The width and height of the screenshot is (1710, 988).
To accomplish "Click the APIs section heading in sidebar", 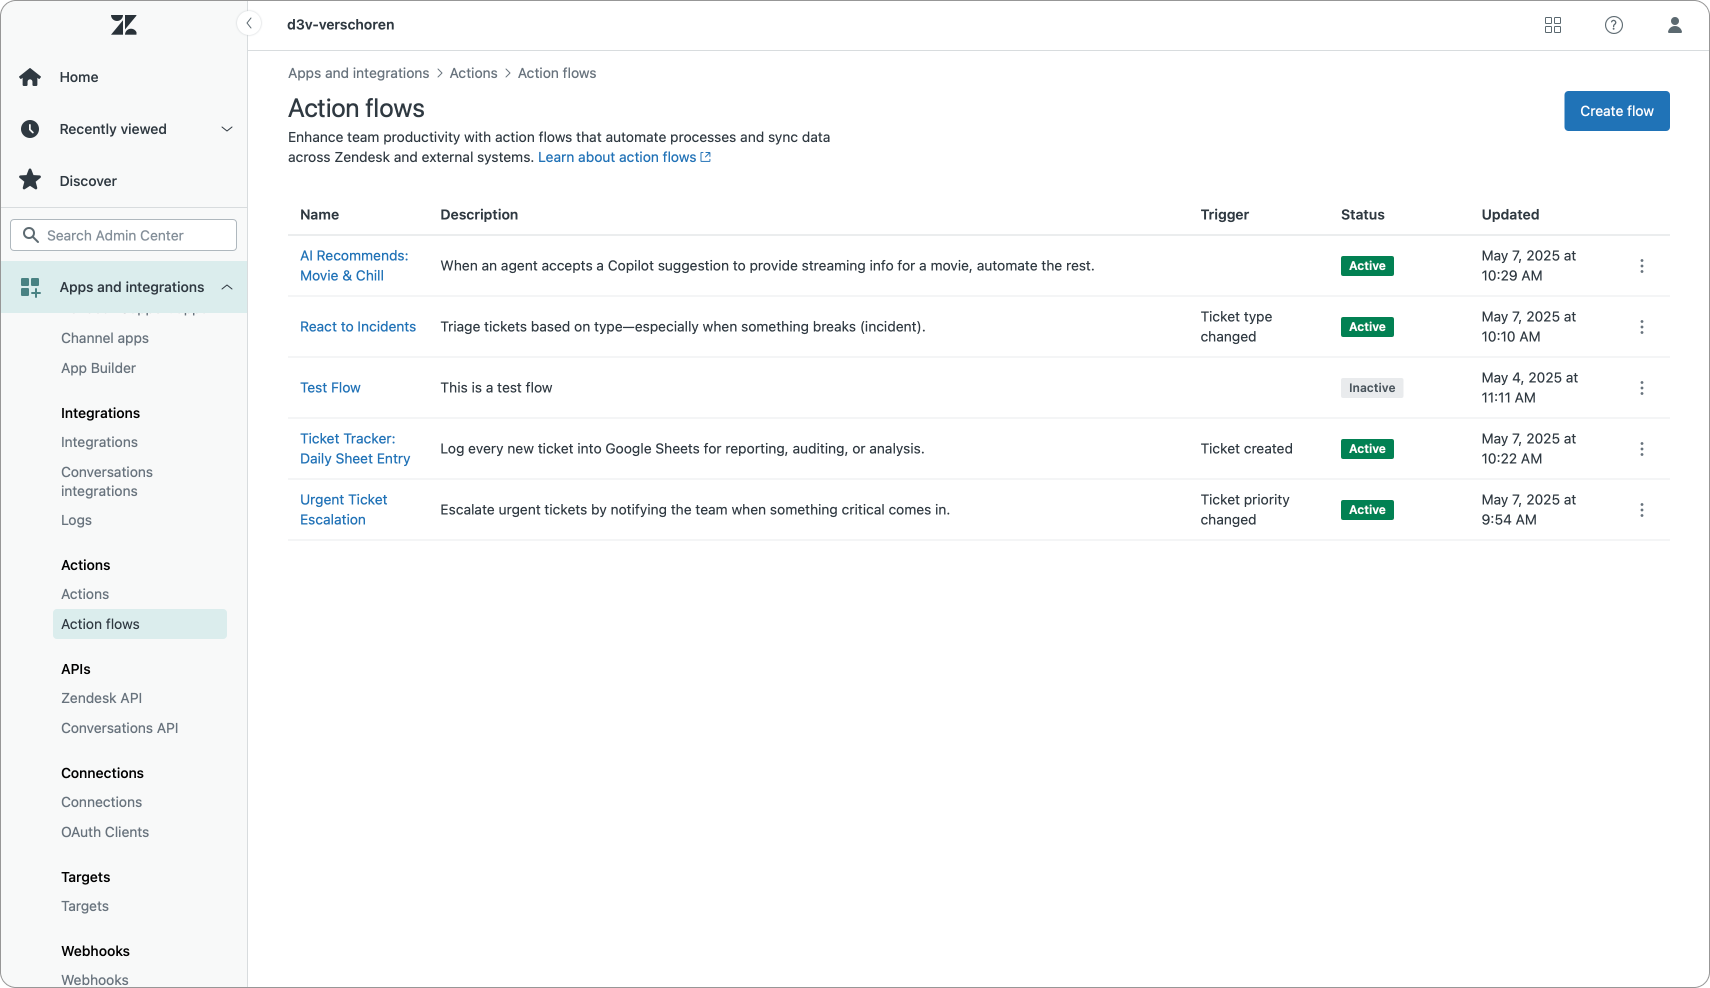I will pyautogui.click(x=76, y=669).
